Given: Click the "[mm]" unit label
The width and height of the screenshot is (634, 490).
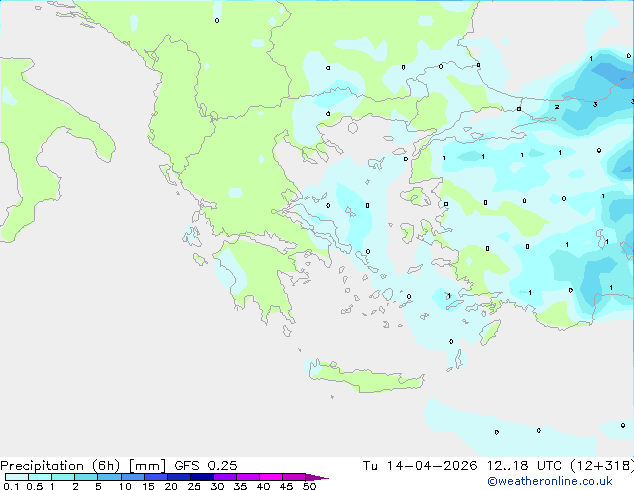Looking at the screenshot, I should [x=147, y=466].
